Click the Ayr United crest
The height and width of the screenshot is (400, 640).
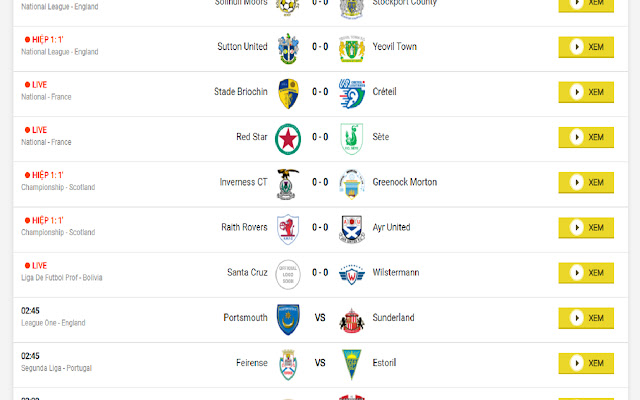pos(351,229)
